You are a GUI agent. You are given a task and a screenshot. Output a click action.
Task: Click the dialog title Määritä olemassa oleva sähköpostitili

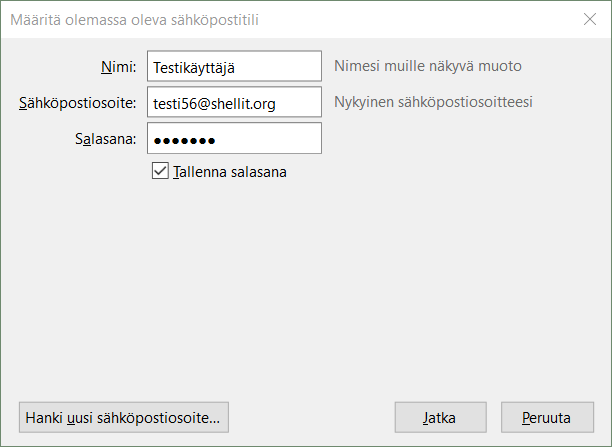134,20
